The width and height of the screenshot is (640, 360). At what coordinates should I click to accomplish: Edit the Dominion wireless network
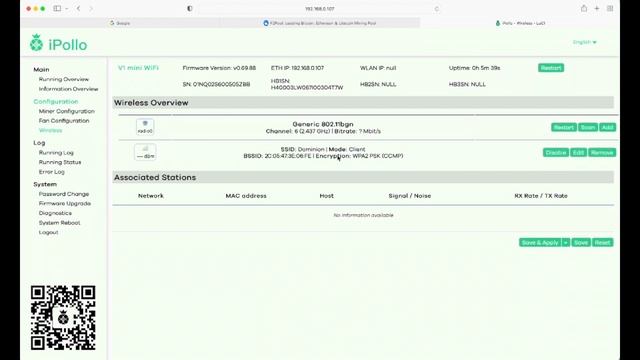coord(578,152)
